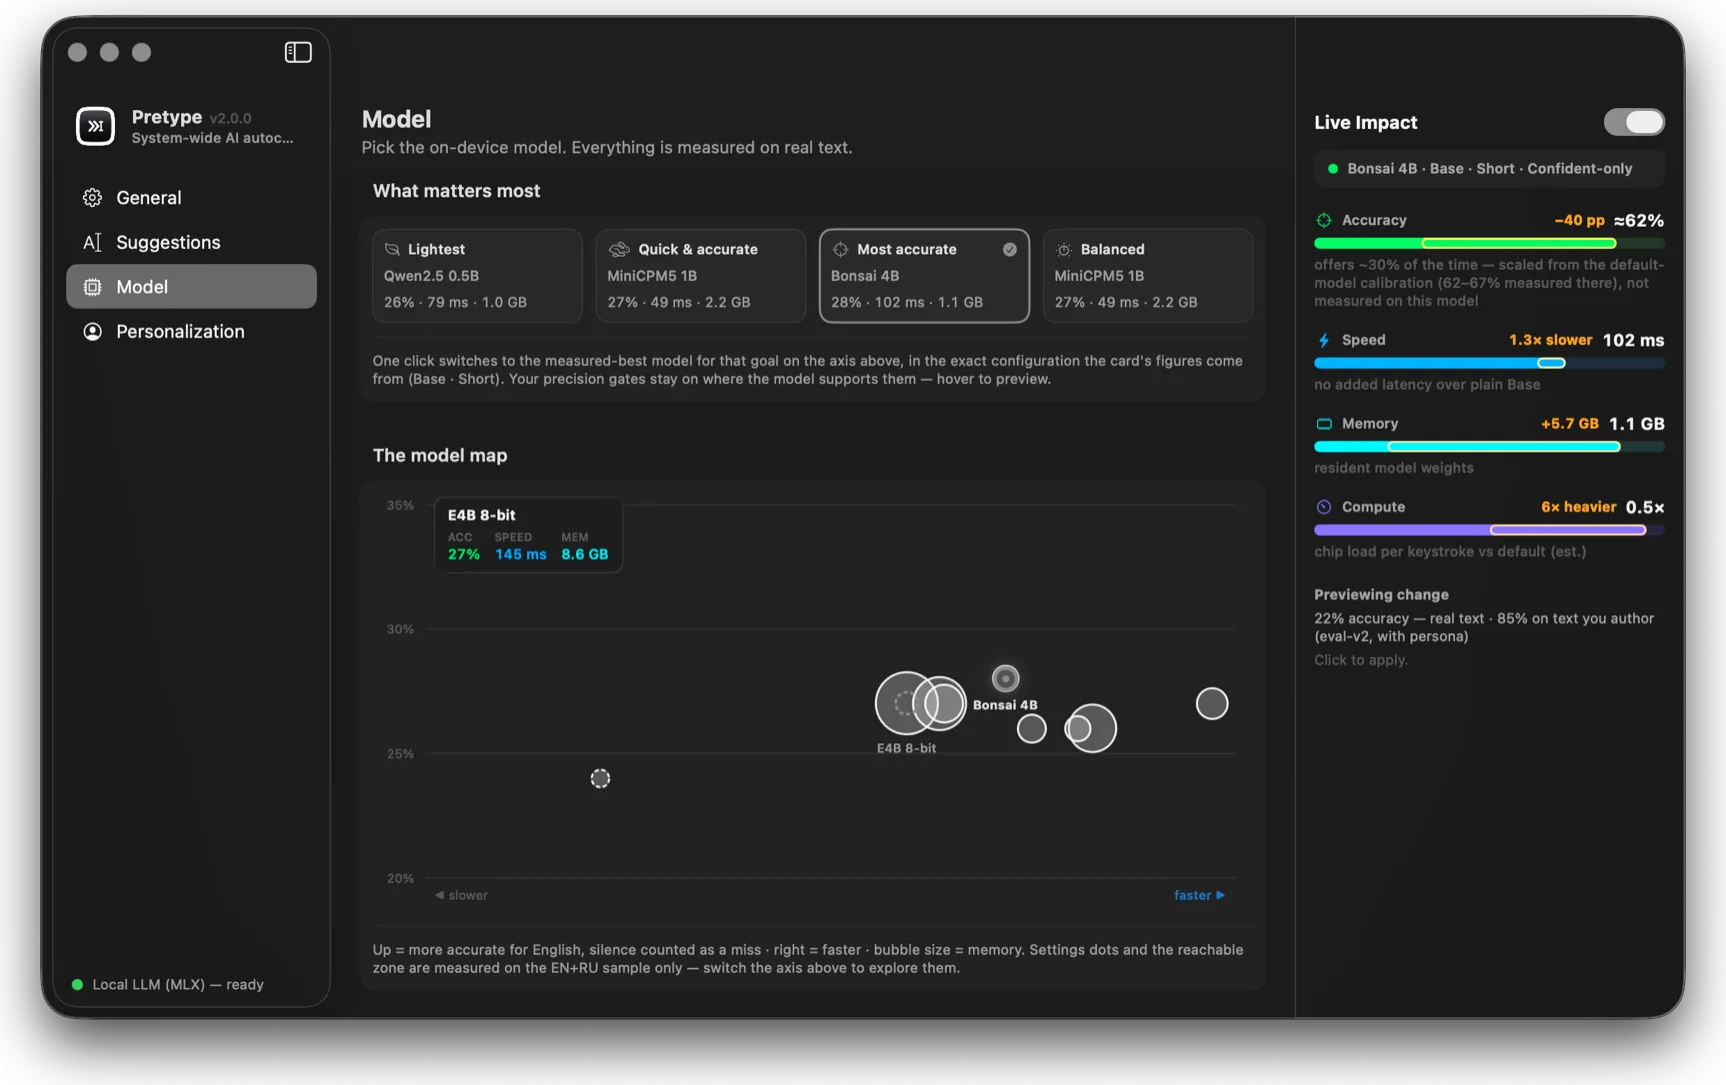The image size is (1726, 1085).
Task: Toggle the sidebar panel icon
Action: tap(298, 52)
